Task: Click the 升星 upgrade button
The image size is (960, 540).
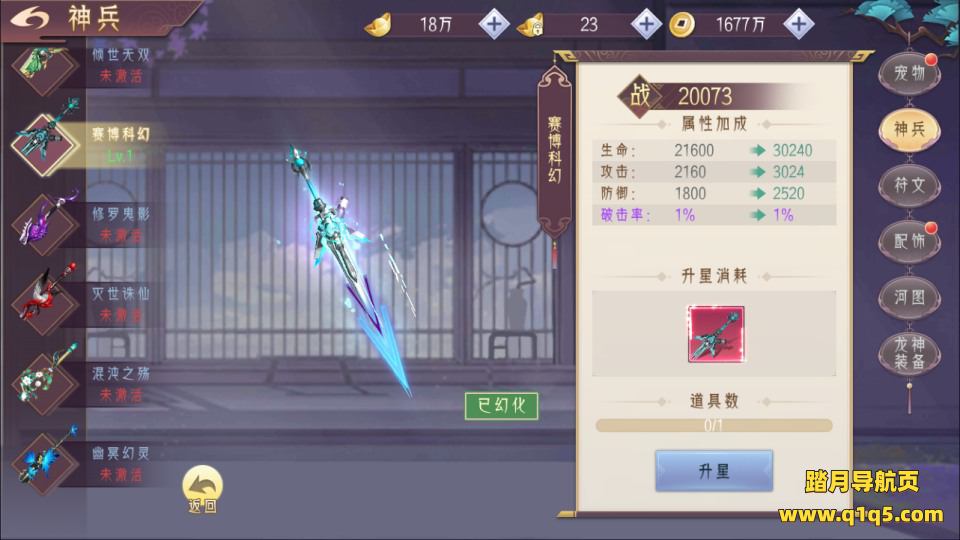Action: (714, 471)
